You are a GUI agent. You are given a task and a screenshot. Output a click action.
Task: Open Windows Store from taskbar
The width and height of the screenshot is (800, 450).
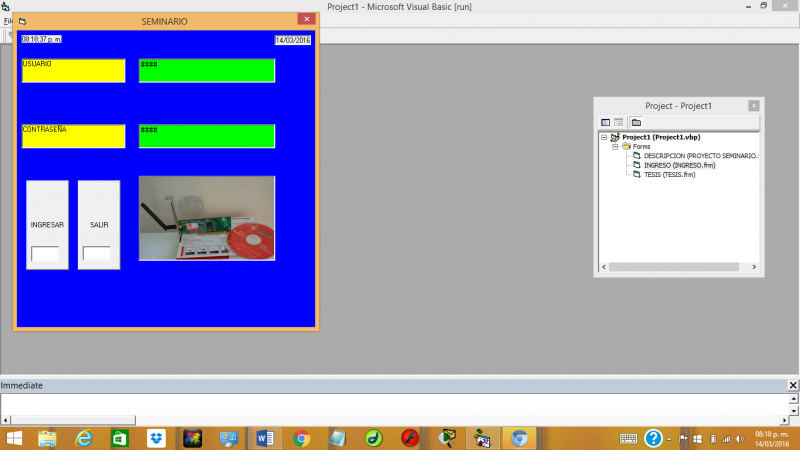(x=120, y=438)
